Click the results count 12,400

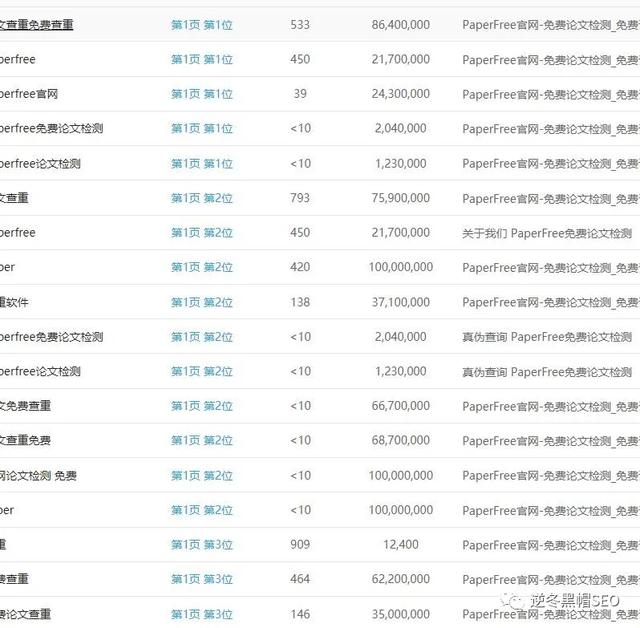(x=400, y=544)
